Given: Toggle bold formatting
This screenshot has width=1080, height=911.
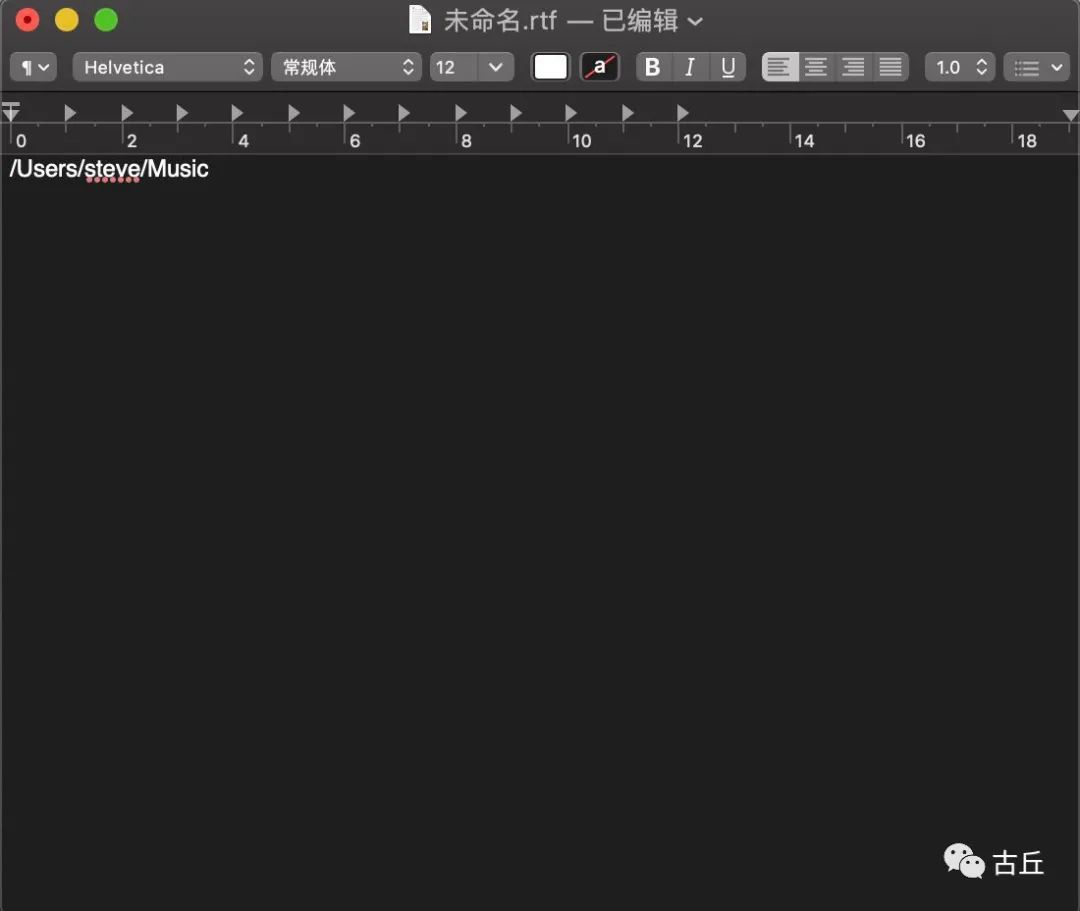Looking at the screenshot, I should tap(653, 67).
